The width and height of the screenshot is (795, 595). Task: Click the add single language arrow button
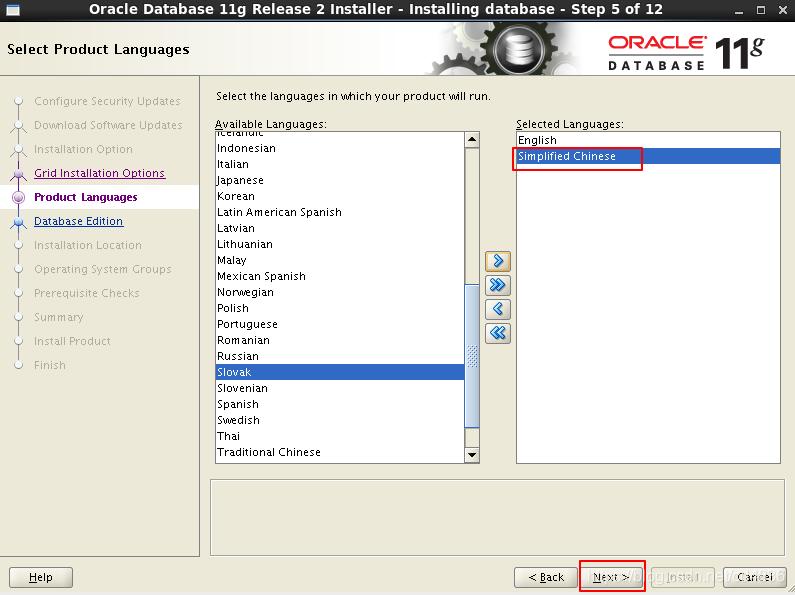coord(497,261)
